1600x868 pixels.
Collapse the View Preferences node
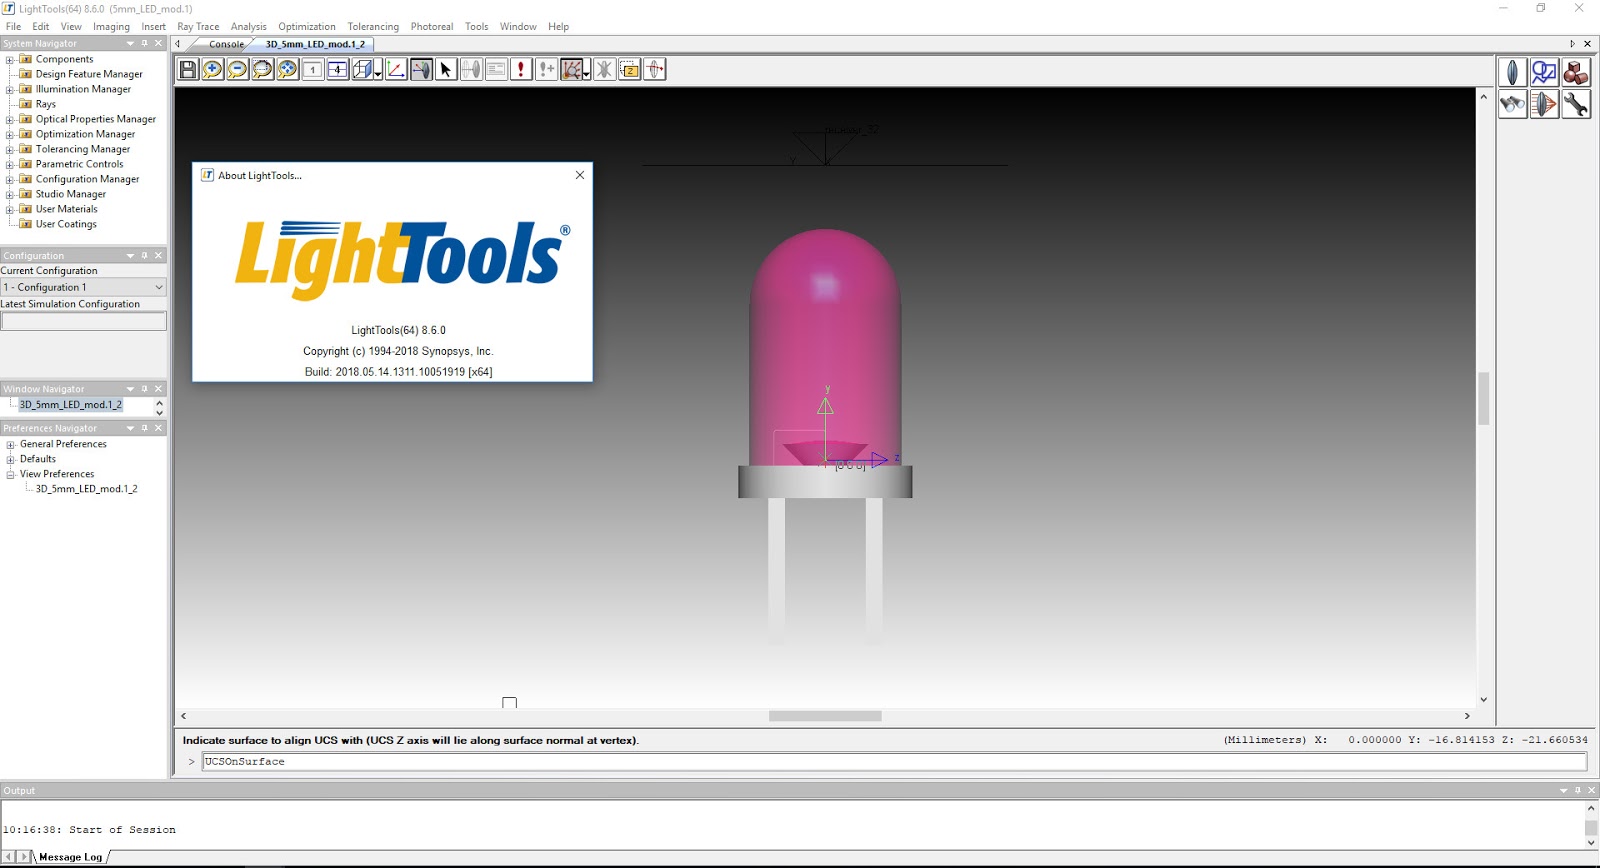11,474
